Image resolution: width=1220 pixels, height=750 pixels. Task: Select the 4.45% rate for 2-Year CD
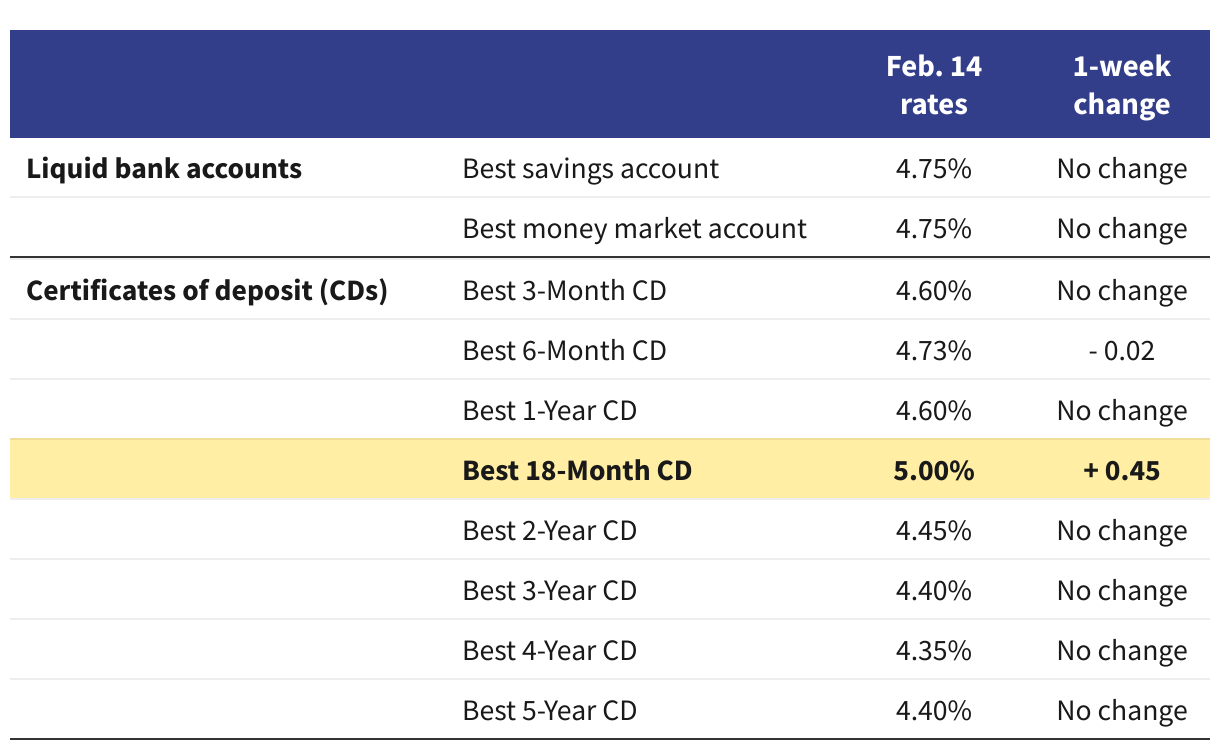pos(934,530)
